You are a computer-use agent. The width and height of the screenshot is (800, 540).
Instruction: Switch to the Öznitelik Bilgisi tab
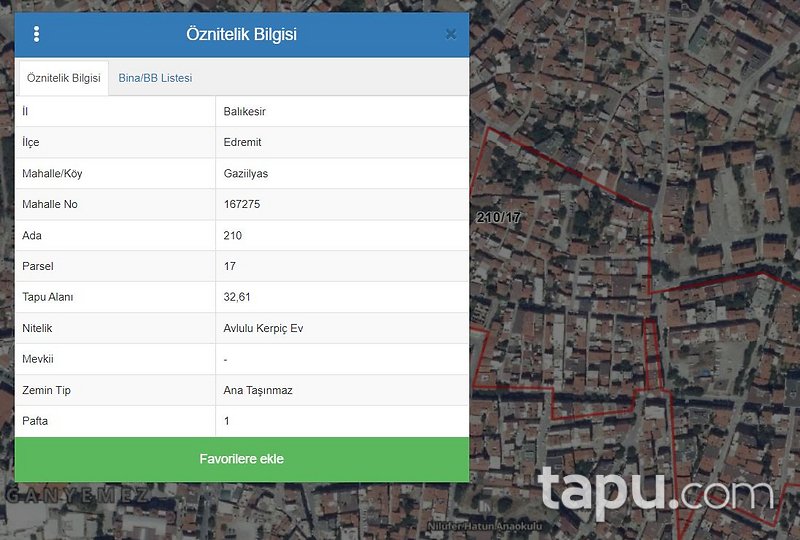[64, 78]
